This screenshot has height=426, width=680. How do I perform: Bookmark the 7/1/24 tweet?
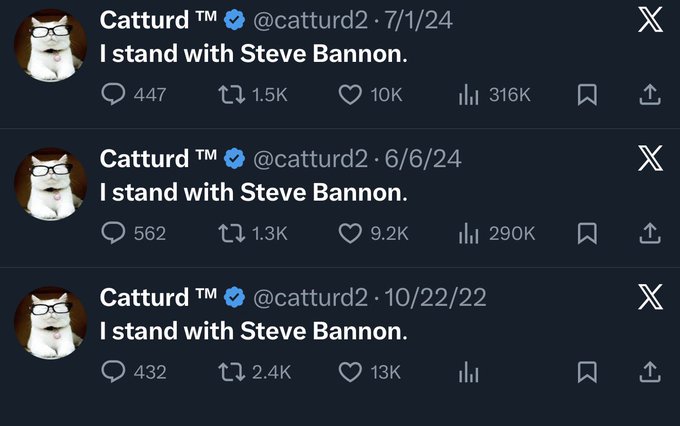pyautogui.click(x=589, y=94)
